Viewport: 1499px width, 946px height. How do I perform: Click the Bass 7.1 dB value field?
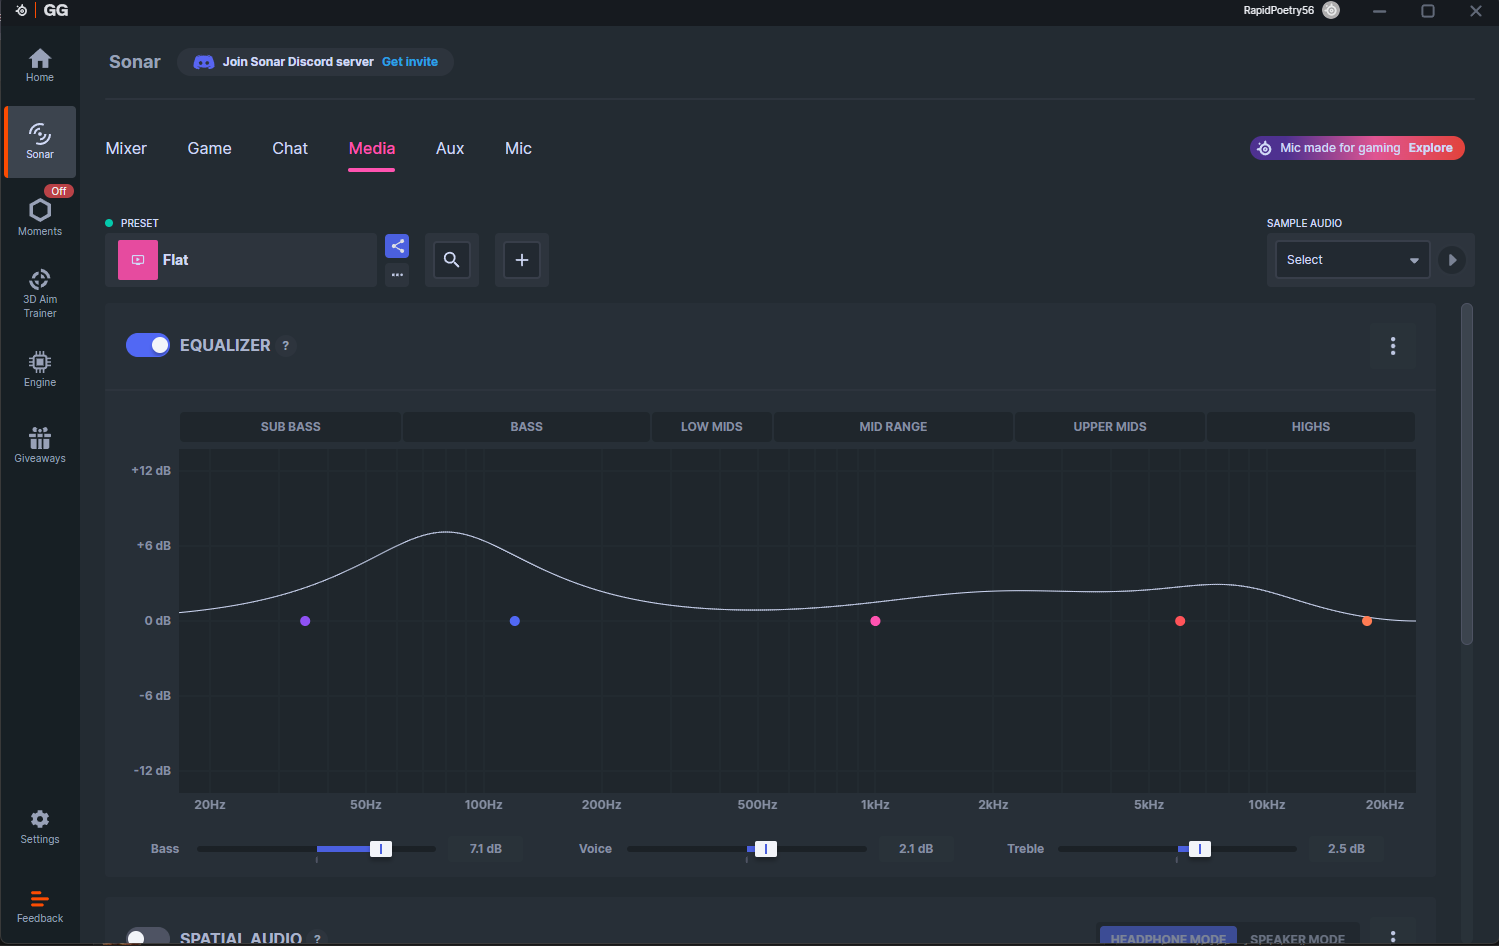[486, 849]
